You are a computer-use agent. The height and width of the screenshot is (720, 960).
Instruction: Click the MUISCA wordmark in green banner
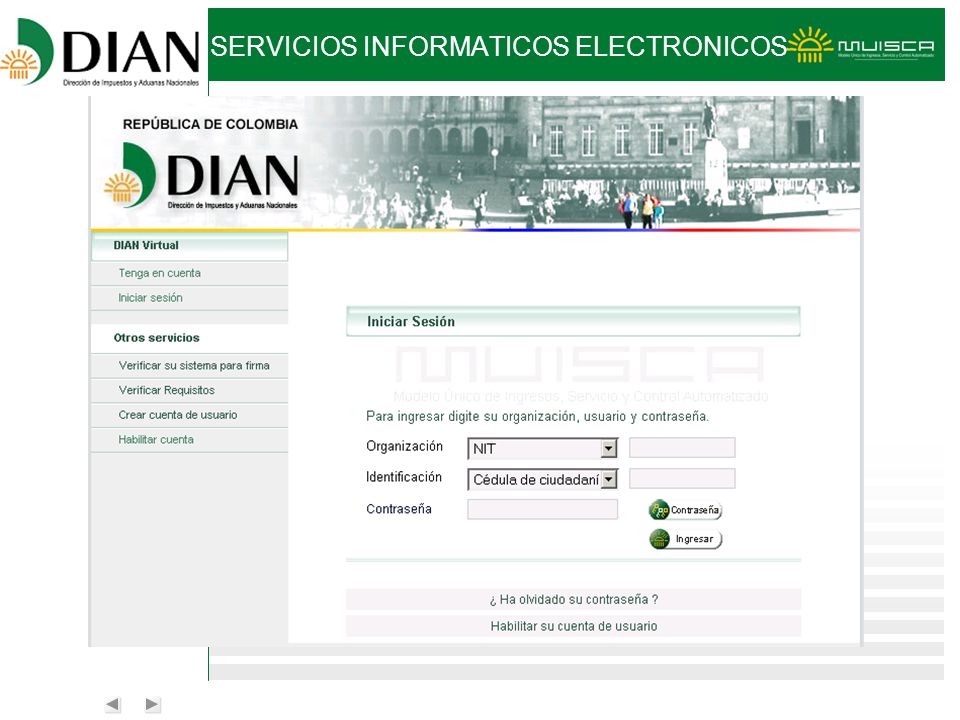886,47
